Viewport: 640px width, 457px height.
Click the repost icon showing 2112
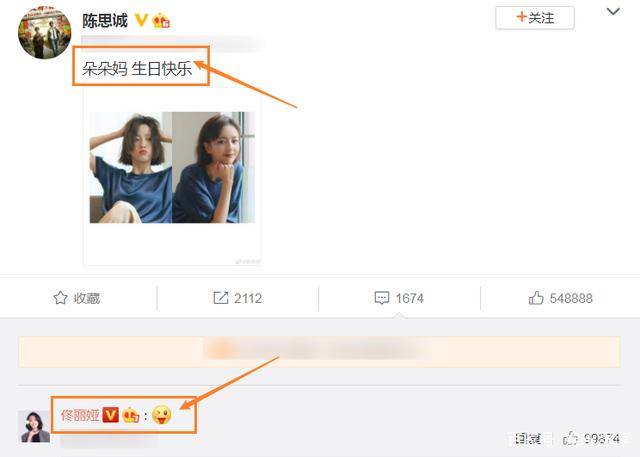pyautogui.click(x=221, y=298)
